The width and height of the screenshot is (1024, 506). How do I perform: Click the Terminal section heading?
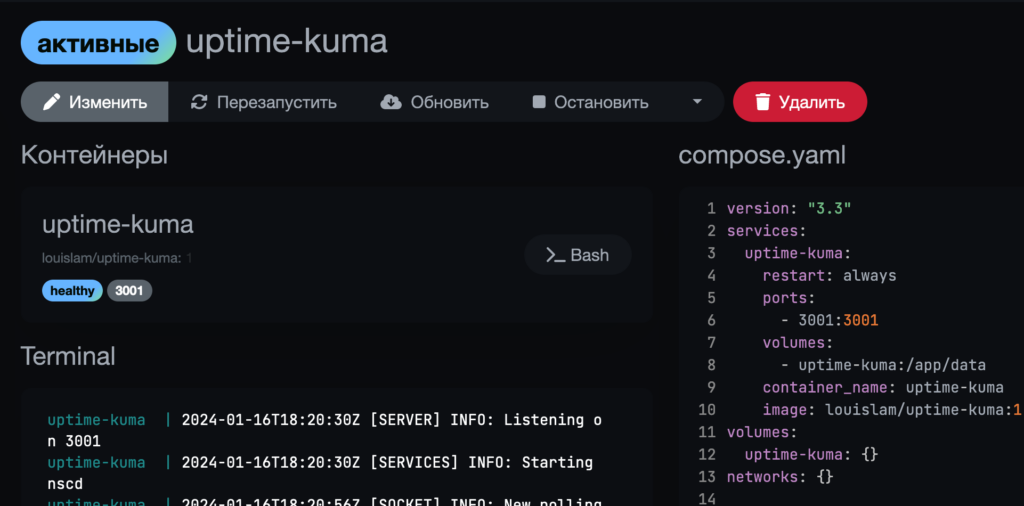pos(68,356)
